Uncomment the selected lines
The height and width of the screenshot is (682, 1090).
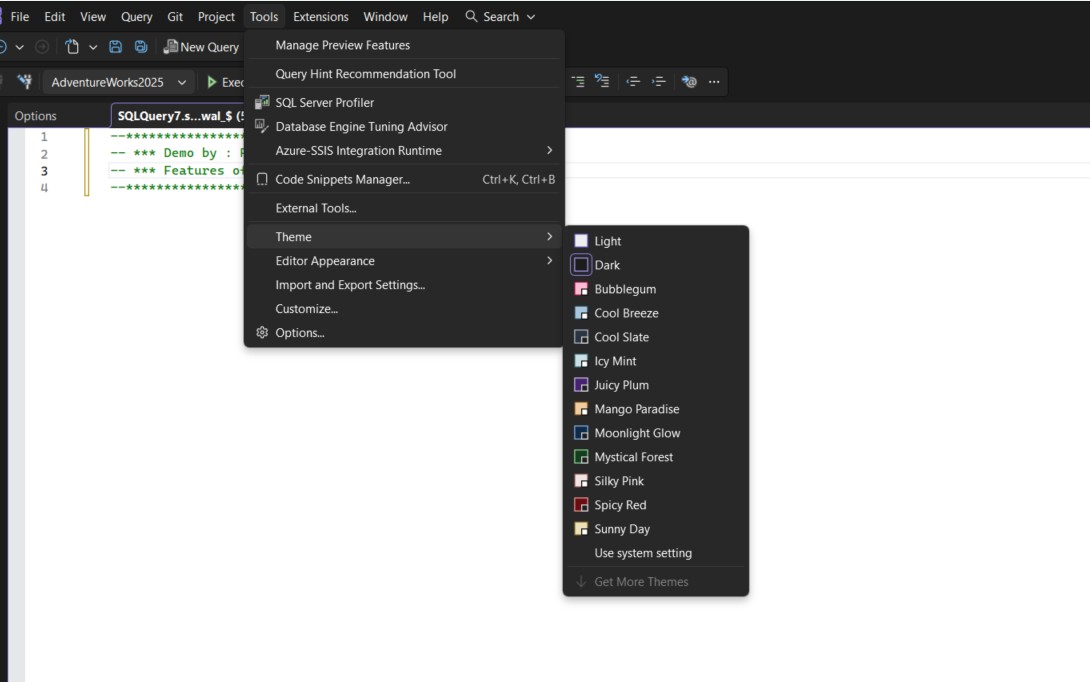tap(602, 81)
